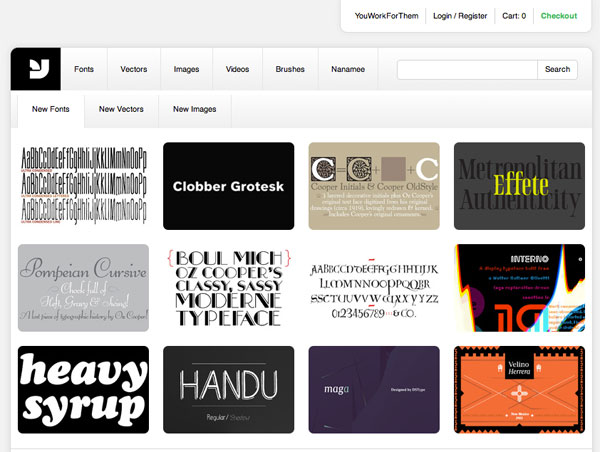The width and height of the screenshot is (600, 452).
Task: Open the Brushes menu
Action: tap(290, 69)
